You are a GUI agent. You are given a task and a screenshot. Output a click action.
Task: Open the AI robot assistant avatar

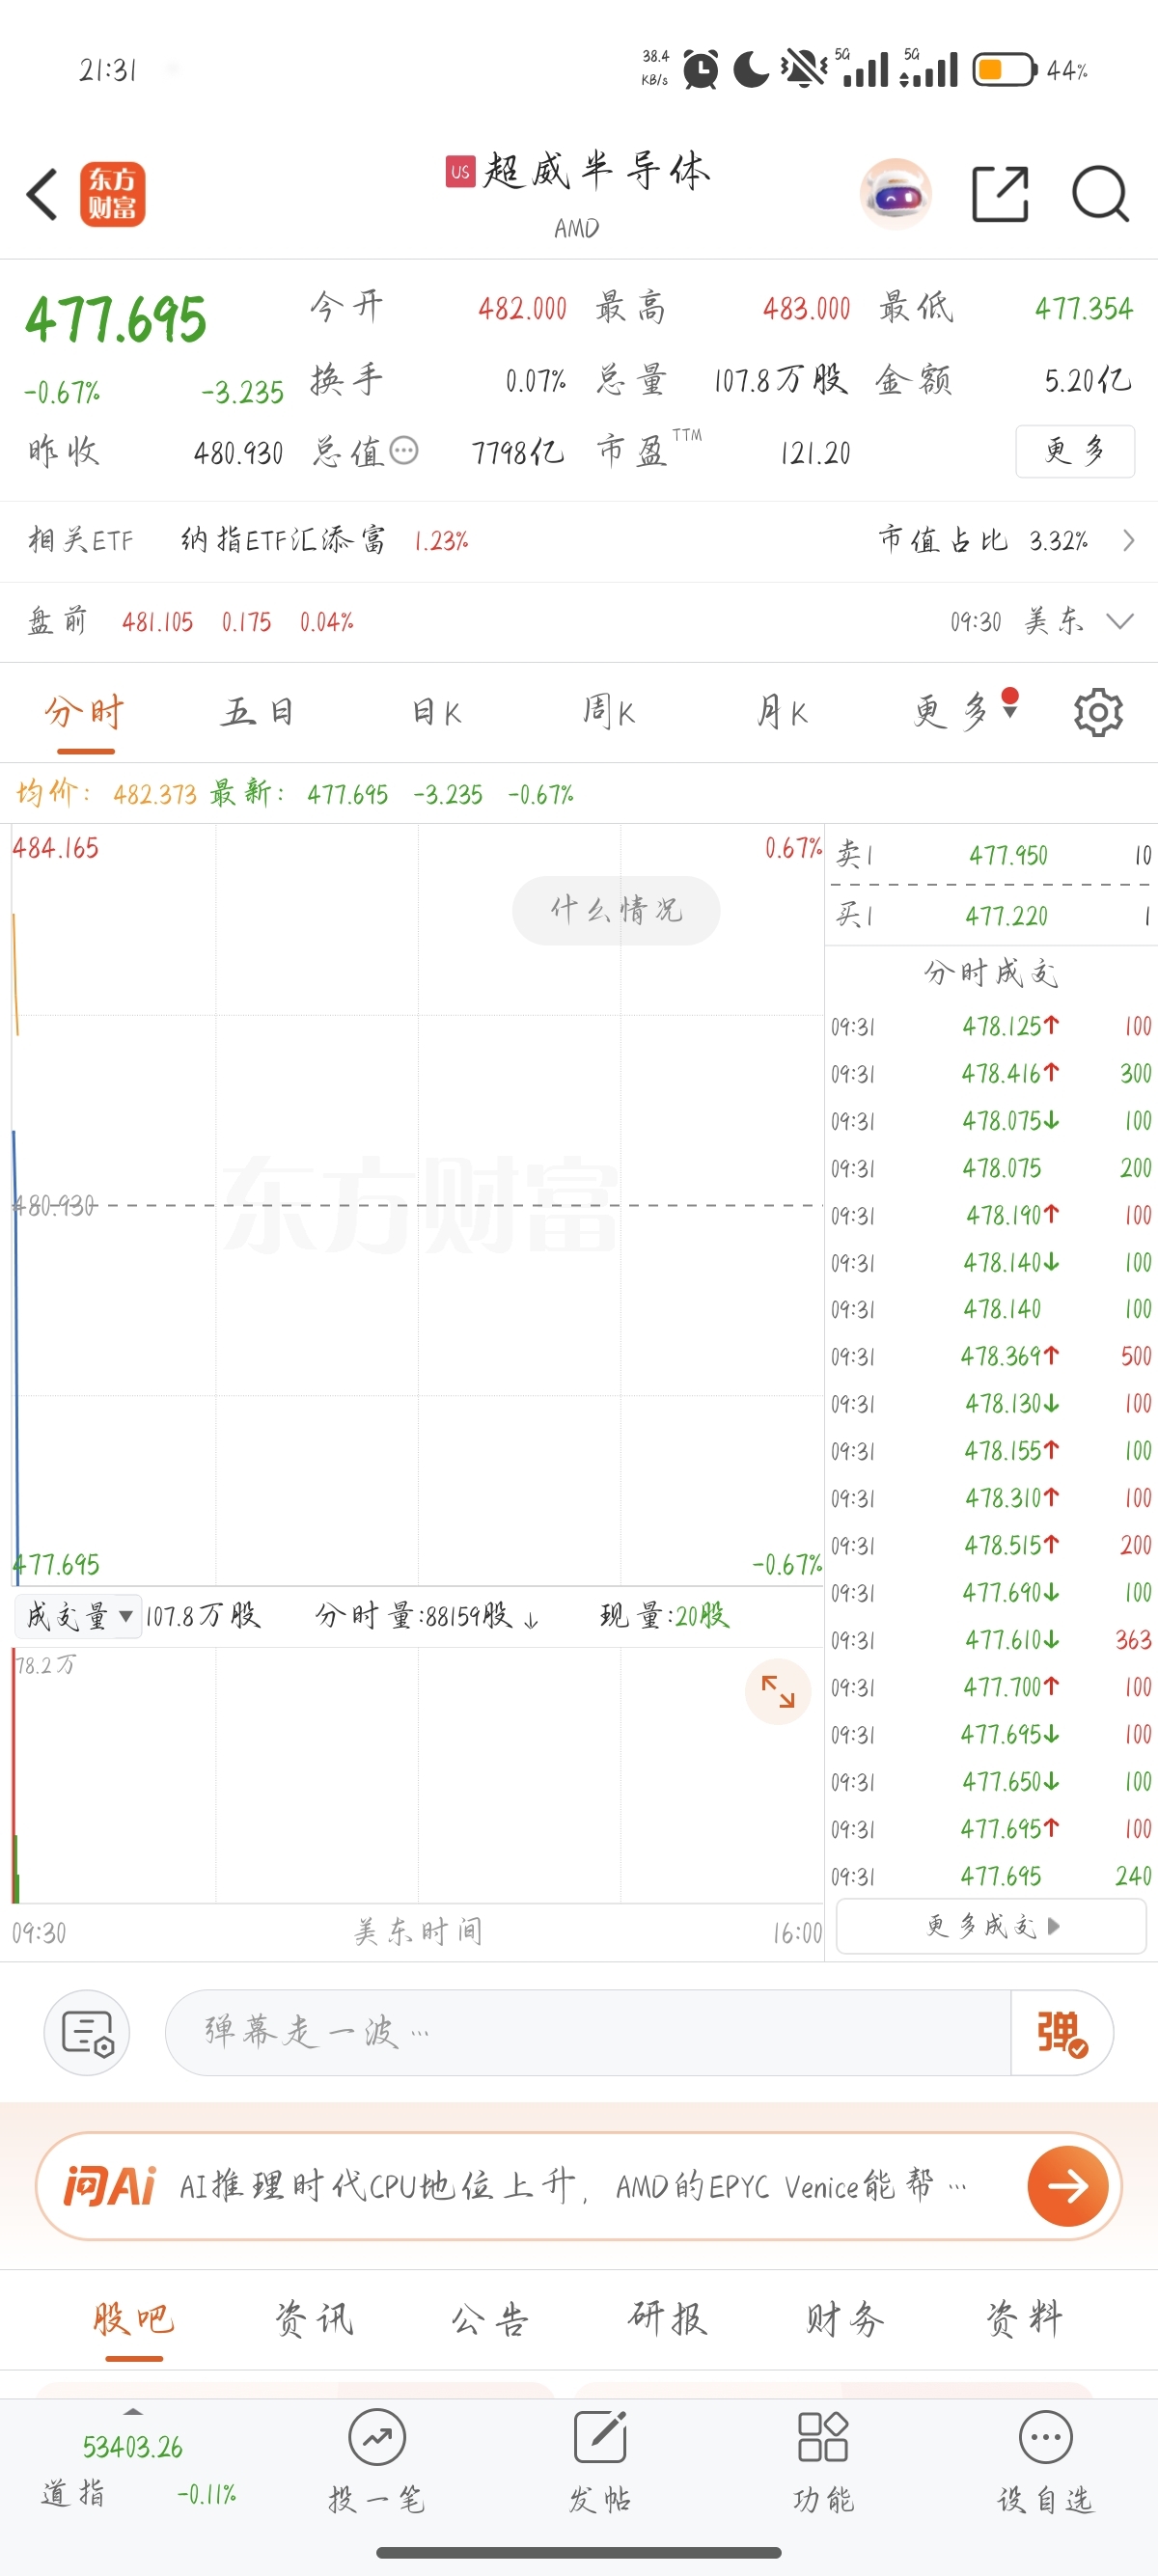pyautogui.click(x=896, y=194)
